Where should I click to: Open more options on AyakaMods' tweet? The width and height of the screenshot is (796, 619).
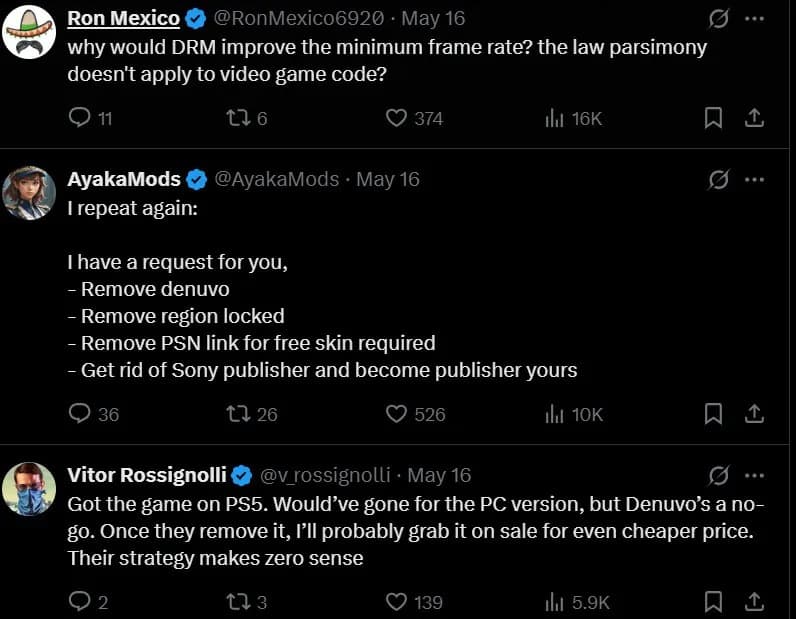pyautogui.click(x=755, y=180)
